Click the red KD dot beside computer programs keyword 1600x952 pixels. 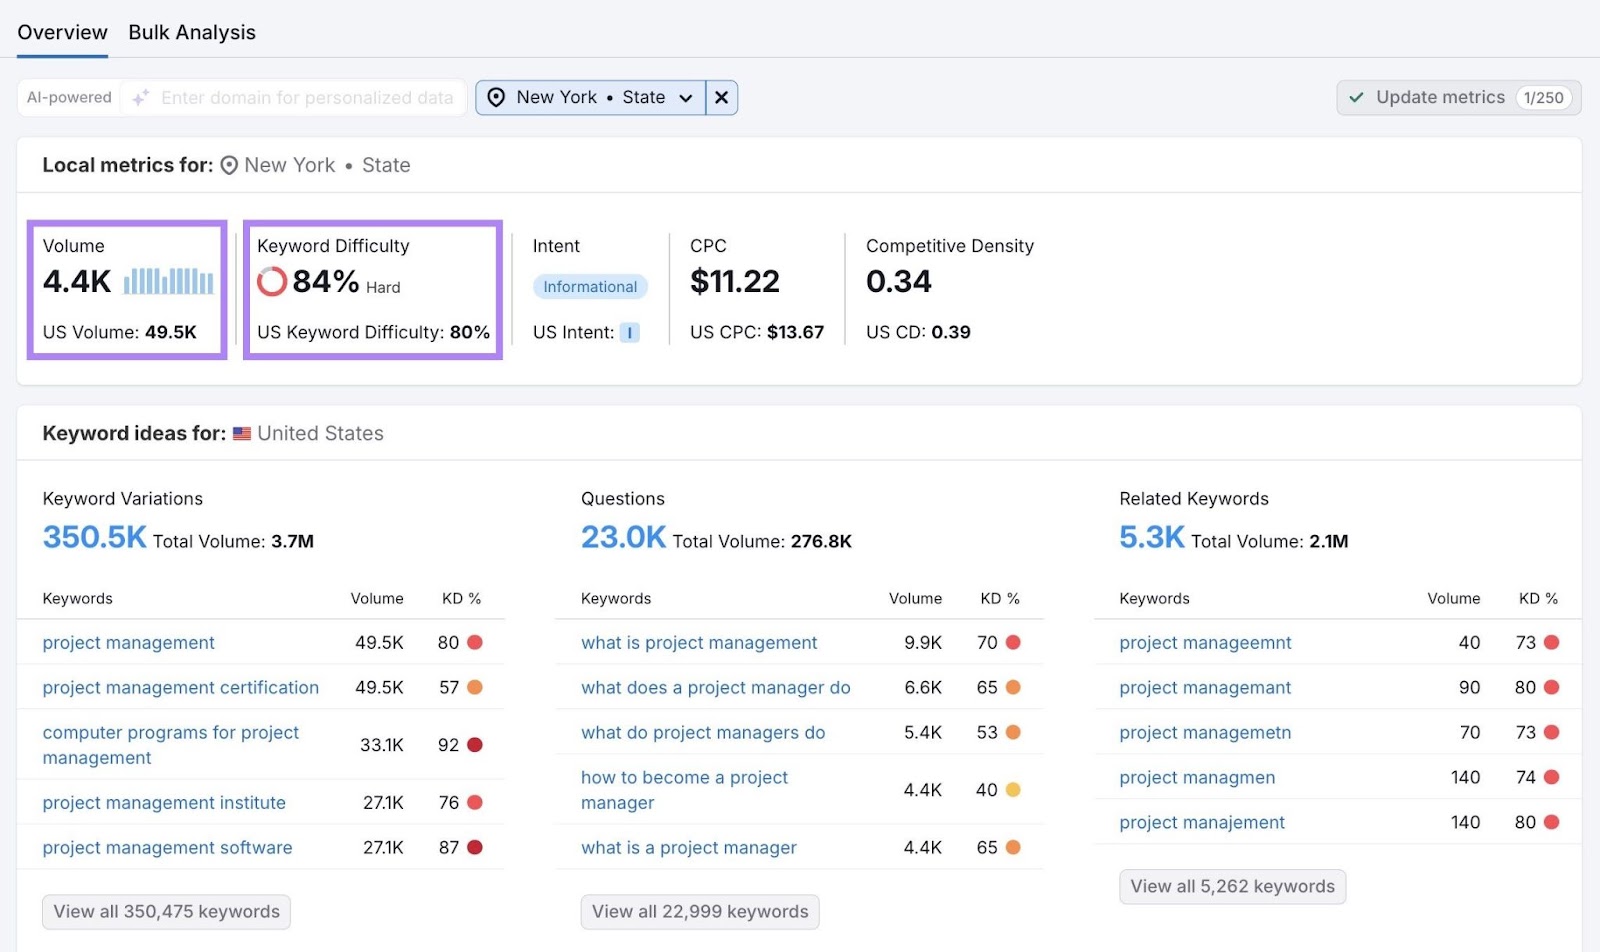477,744
